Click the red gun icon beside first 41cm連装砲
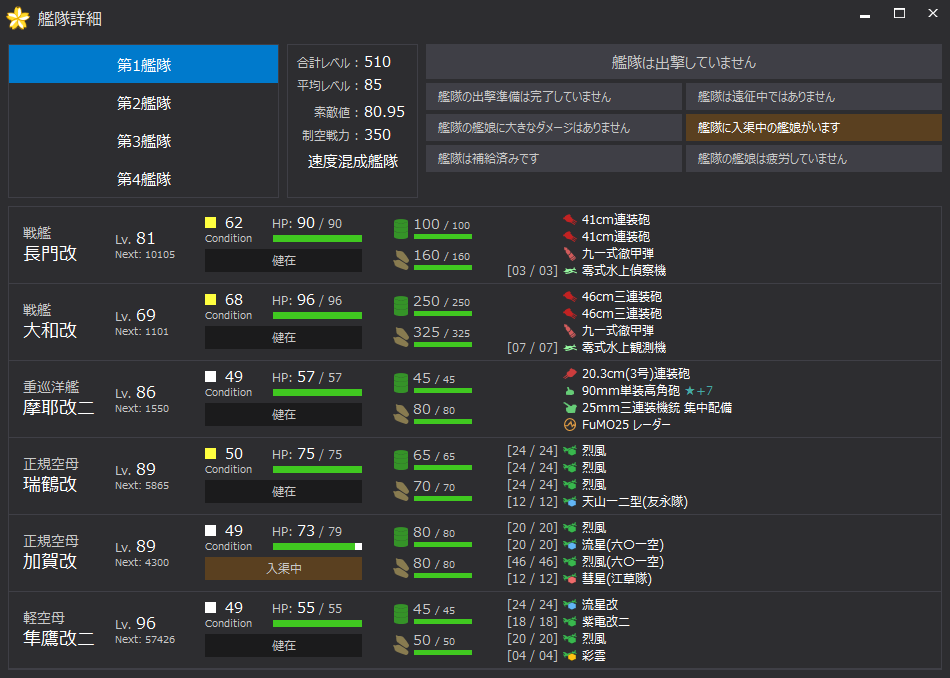This screenshot has height=678, width=950. coord(569,220)
